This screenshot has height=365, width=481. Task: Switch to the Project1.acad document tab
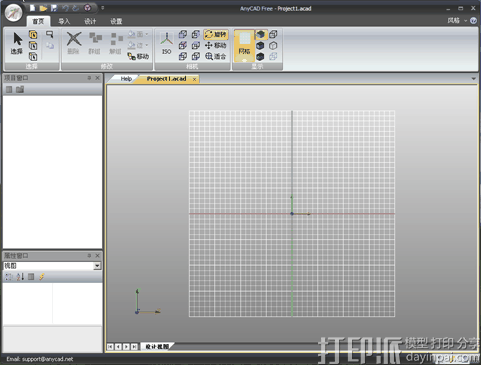point(166,79)
